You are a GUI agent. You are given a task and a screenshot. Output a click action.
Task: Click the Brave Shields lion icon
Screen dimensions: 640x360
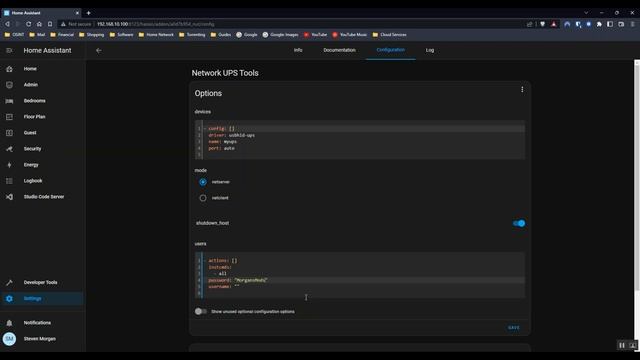point(542,24)
